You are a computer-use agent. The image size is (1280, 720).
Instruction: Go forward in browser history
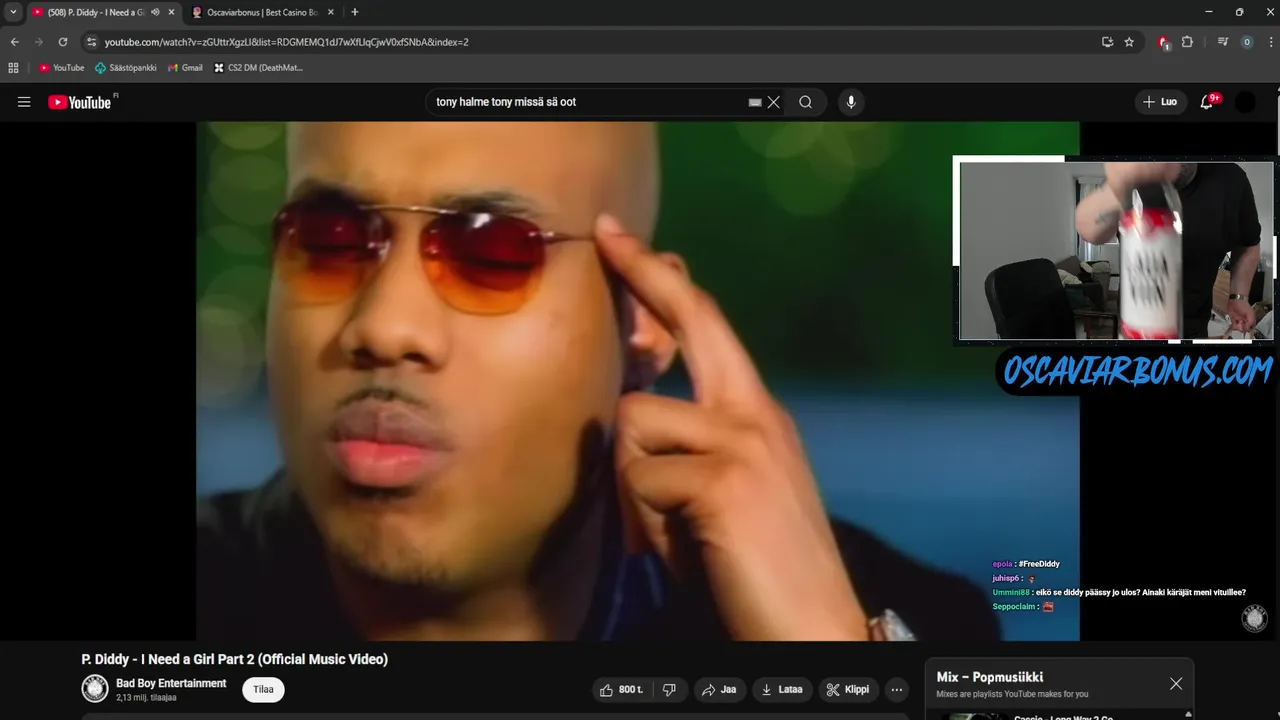[x=39, y=42]
